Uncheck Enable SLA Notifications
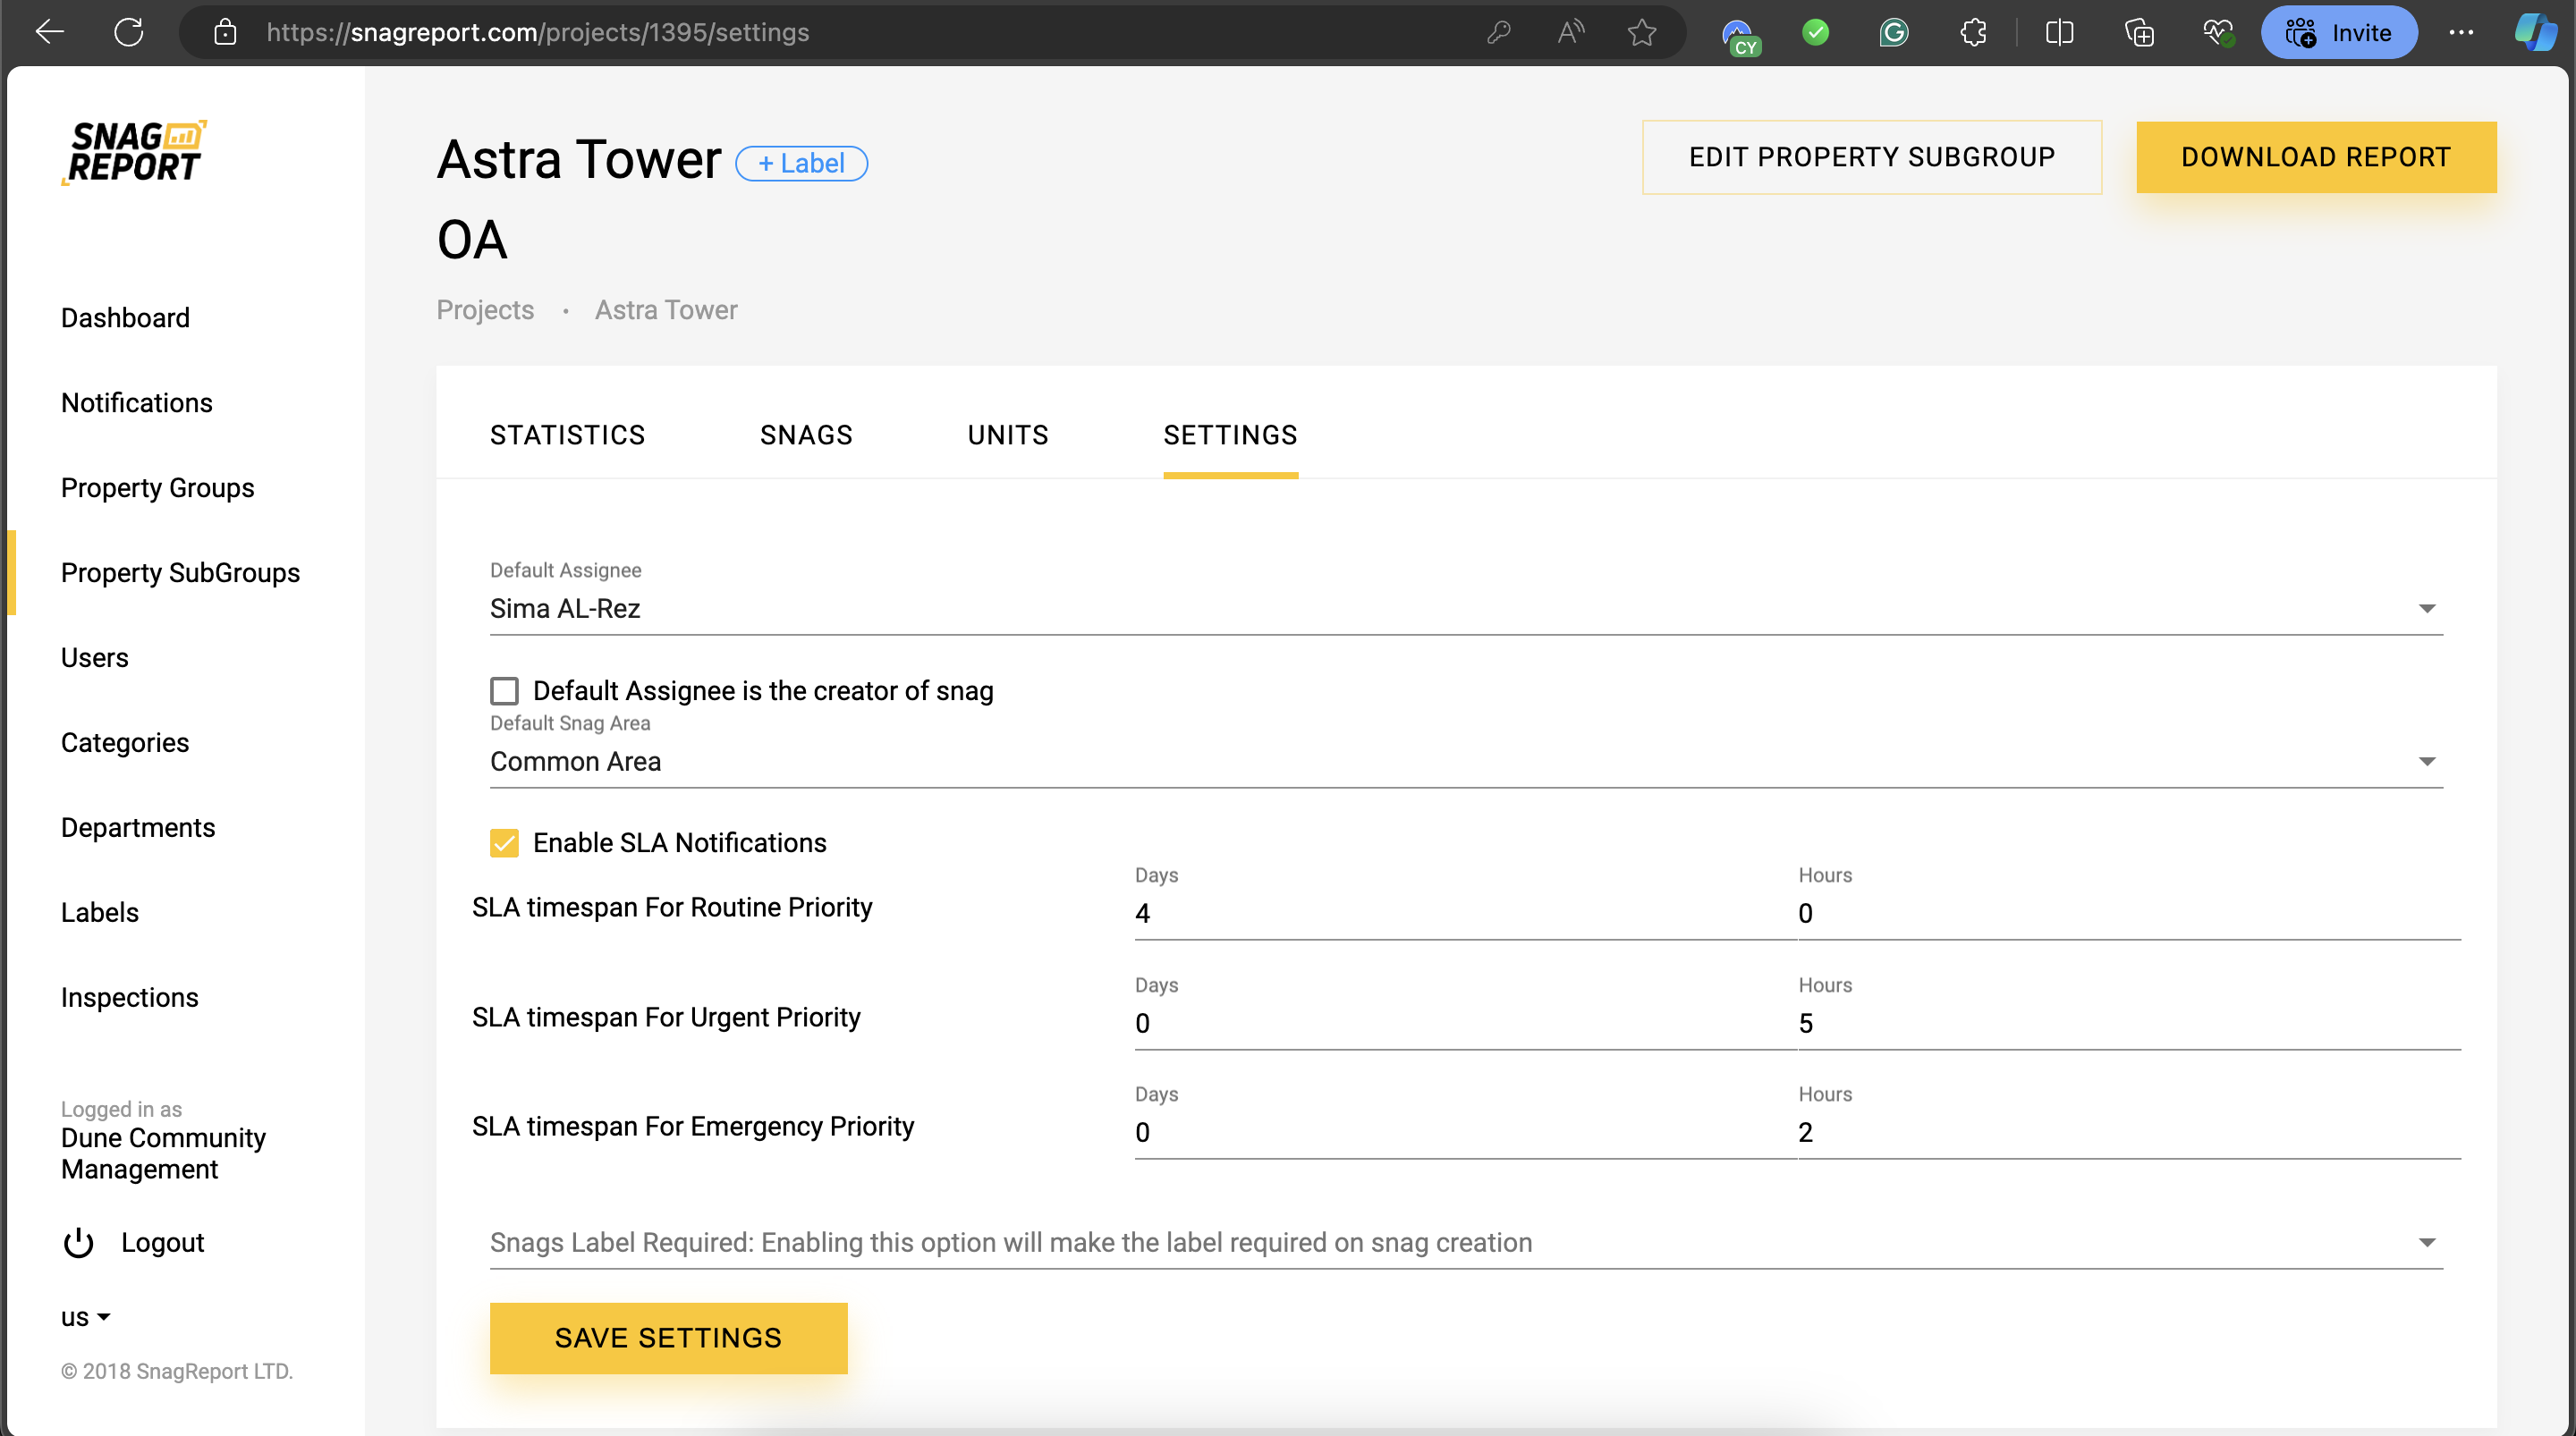Image resolution: width=2576 pixels, height=1436 pixels. 504,843
